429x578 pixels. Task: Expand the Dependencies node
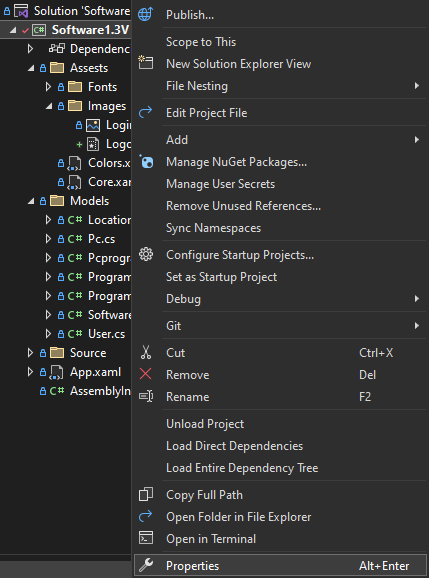click(x=30, y=49)
